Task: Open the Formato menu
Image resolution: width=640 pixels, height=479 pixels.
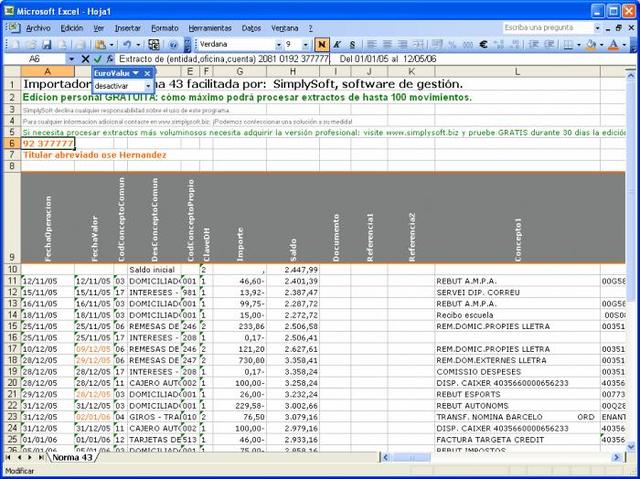Action: coord(165,28)
